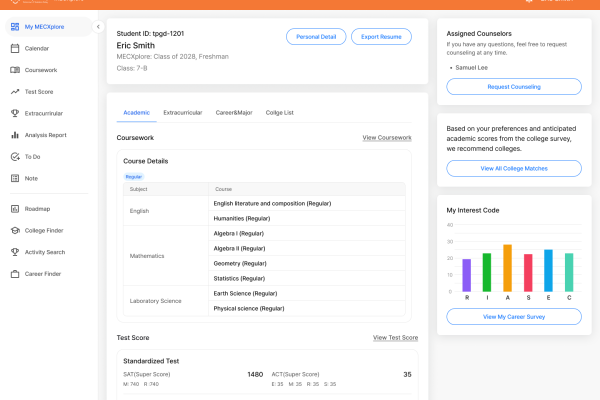Switch to the Career&Major tab

pyautogui.click(x=234, y=113)
